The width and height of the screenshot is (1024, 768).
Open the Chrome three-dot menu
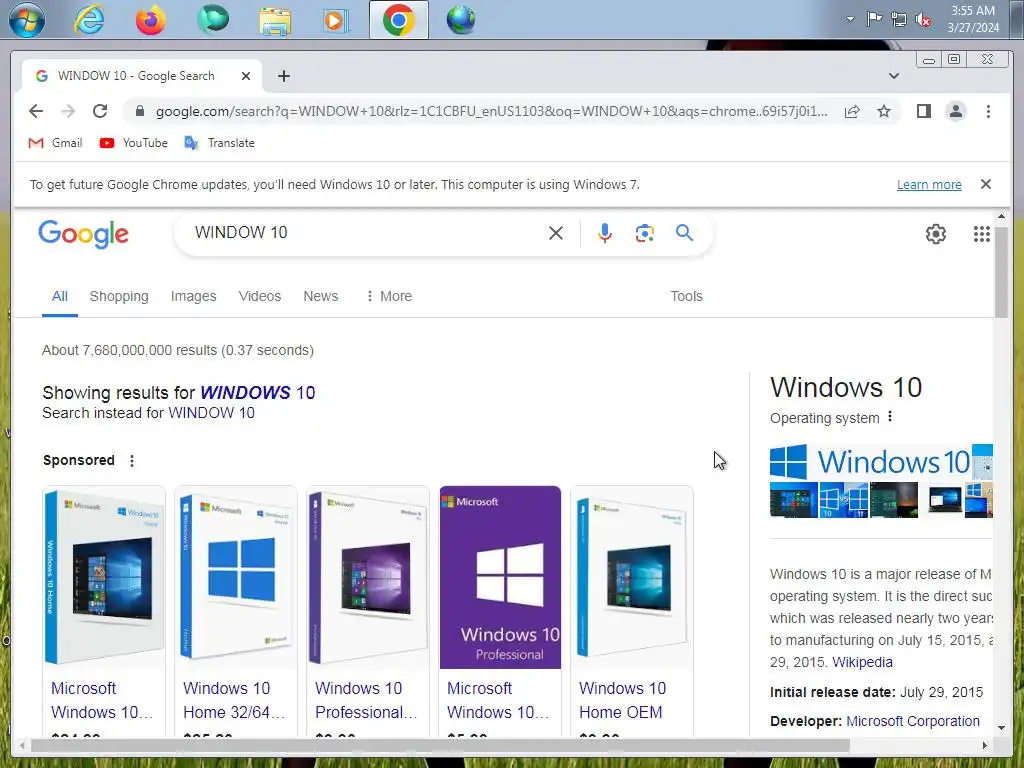click(988, 111)
